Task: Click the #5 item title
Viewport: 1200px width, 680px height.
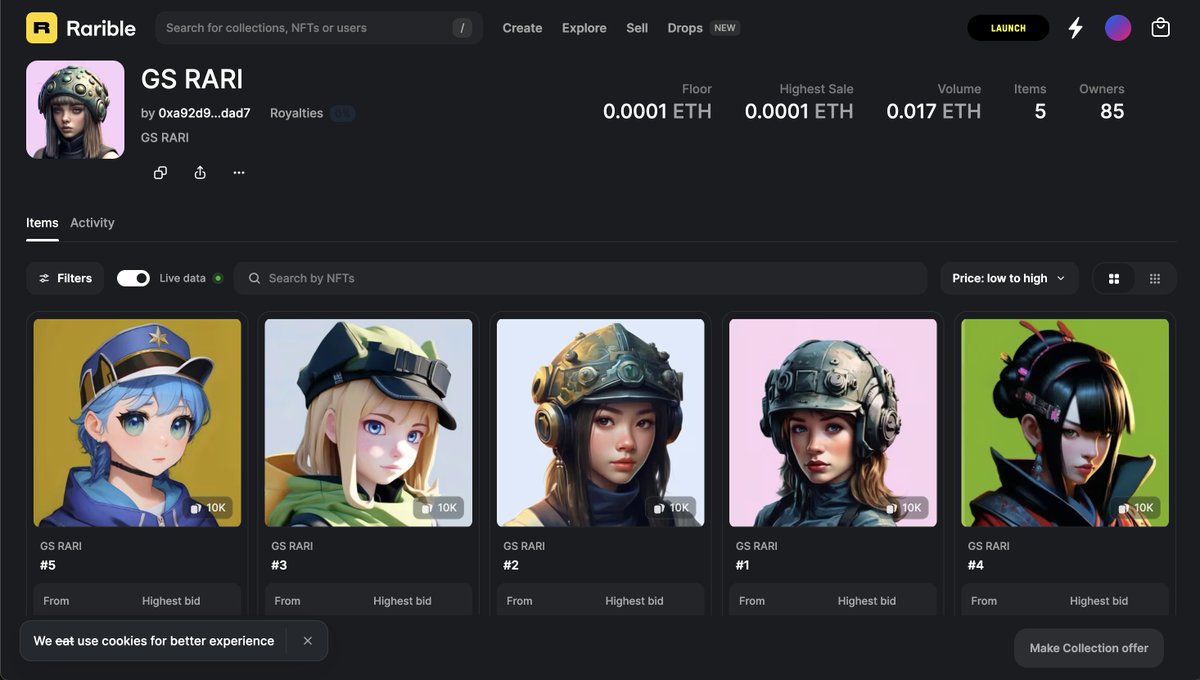Action: tap(48, 565)
